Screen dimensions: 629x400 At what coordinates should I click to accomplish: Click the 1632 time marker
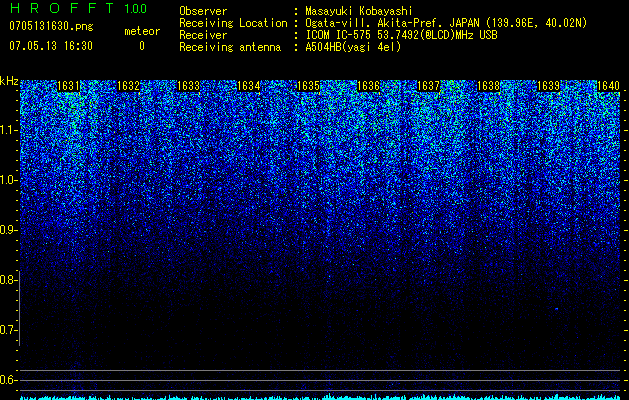click(128, 86)
